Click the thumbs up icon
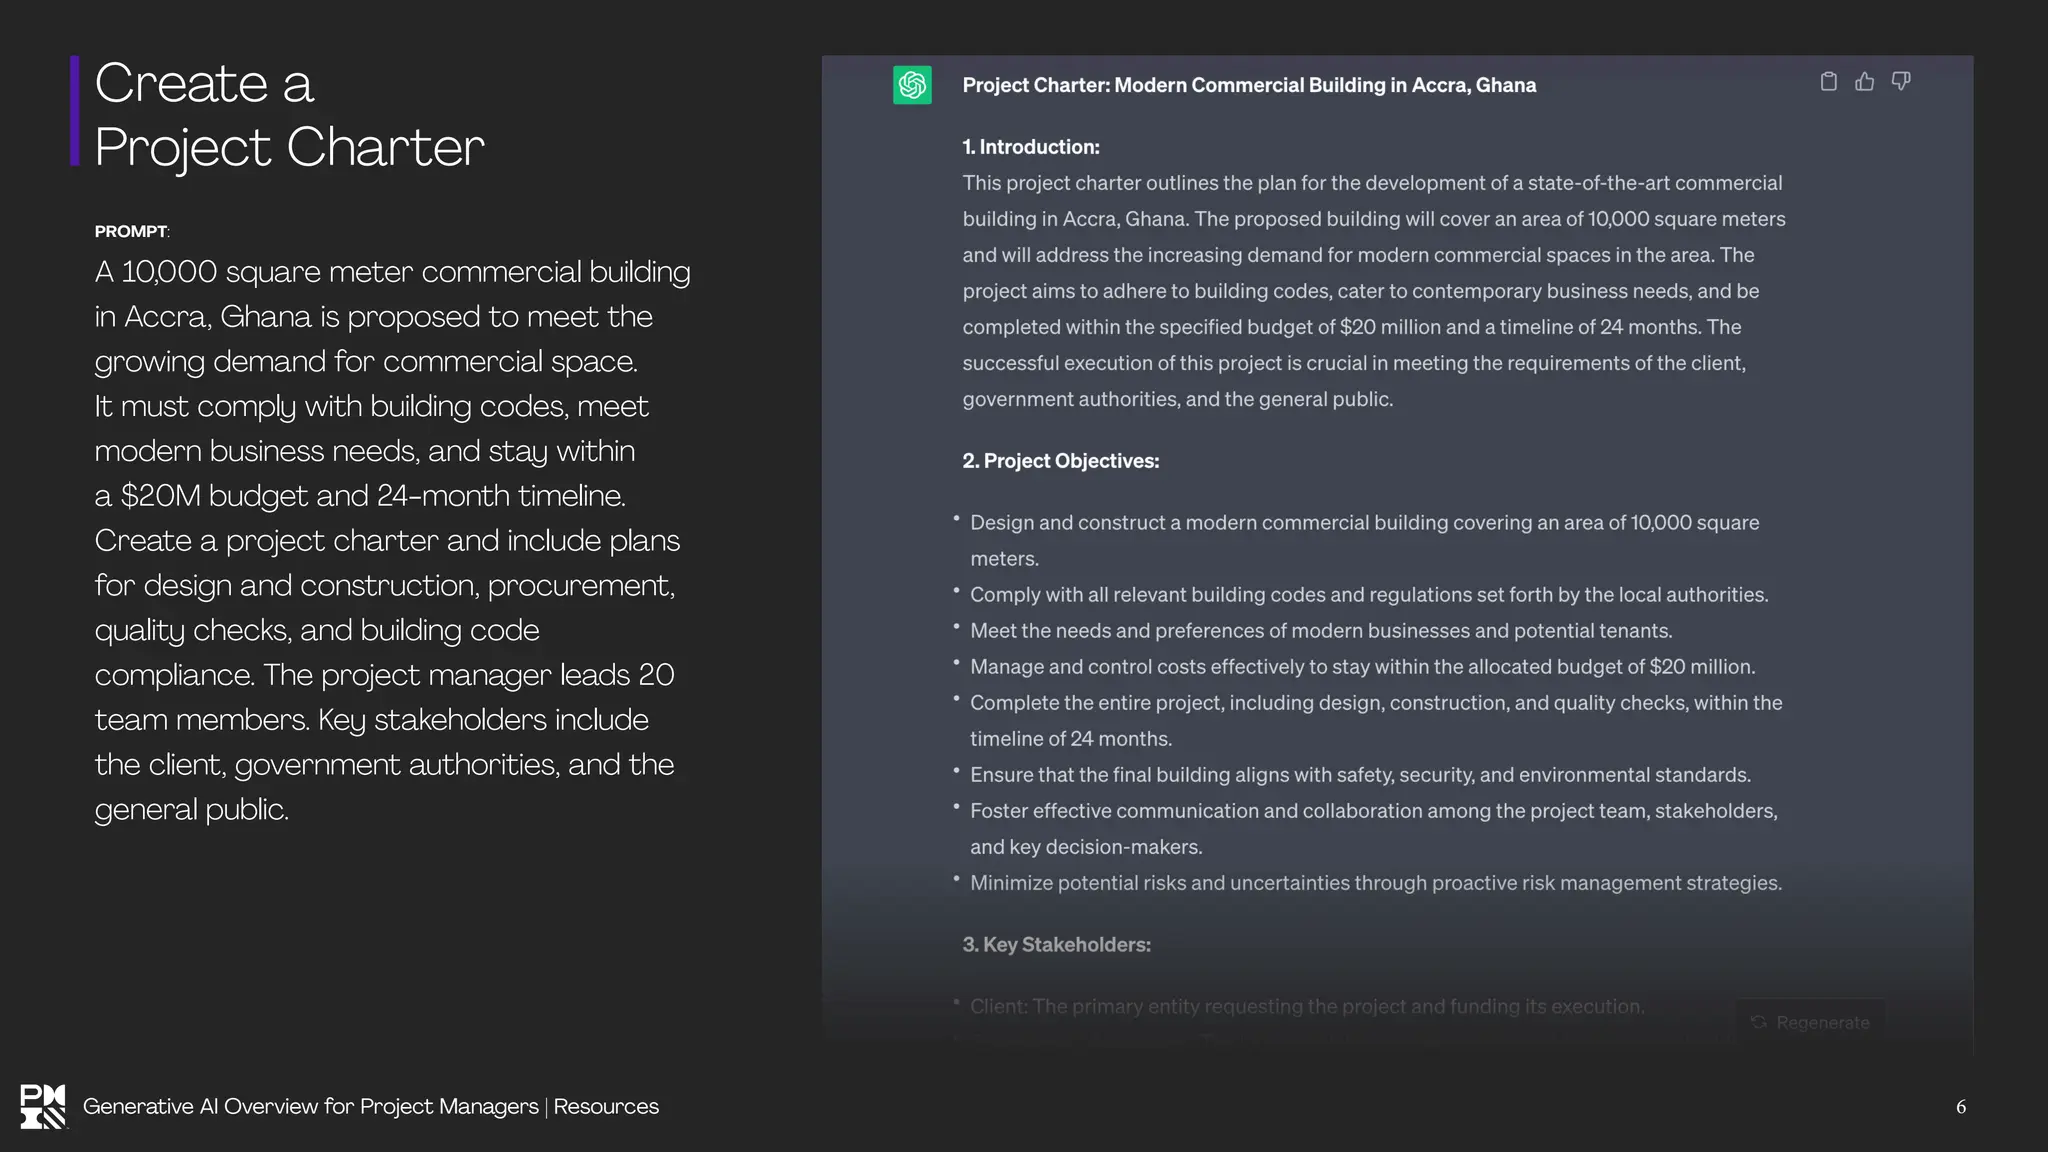Screen dimensions: 2048x1152 click(1864, 82)
